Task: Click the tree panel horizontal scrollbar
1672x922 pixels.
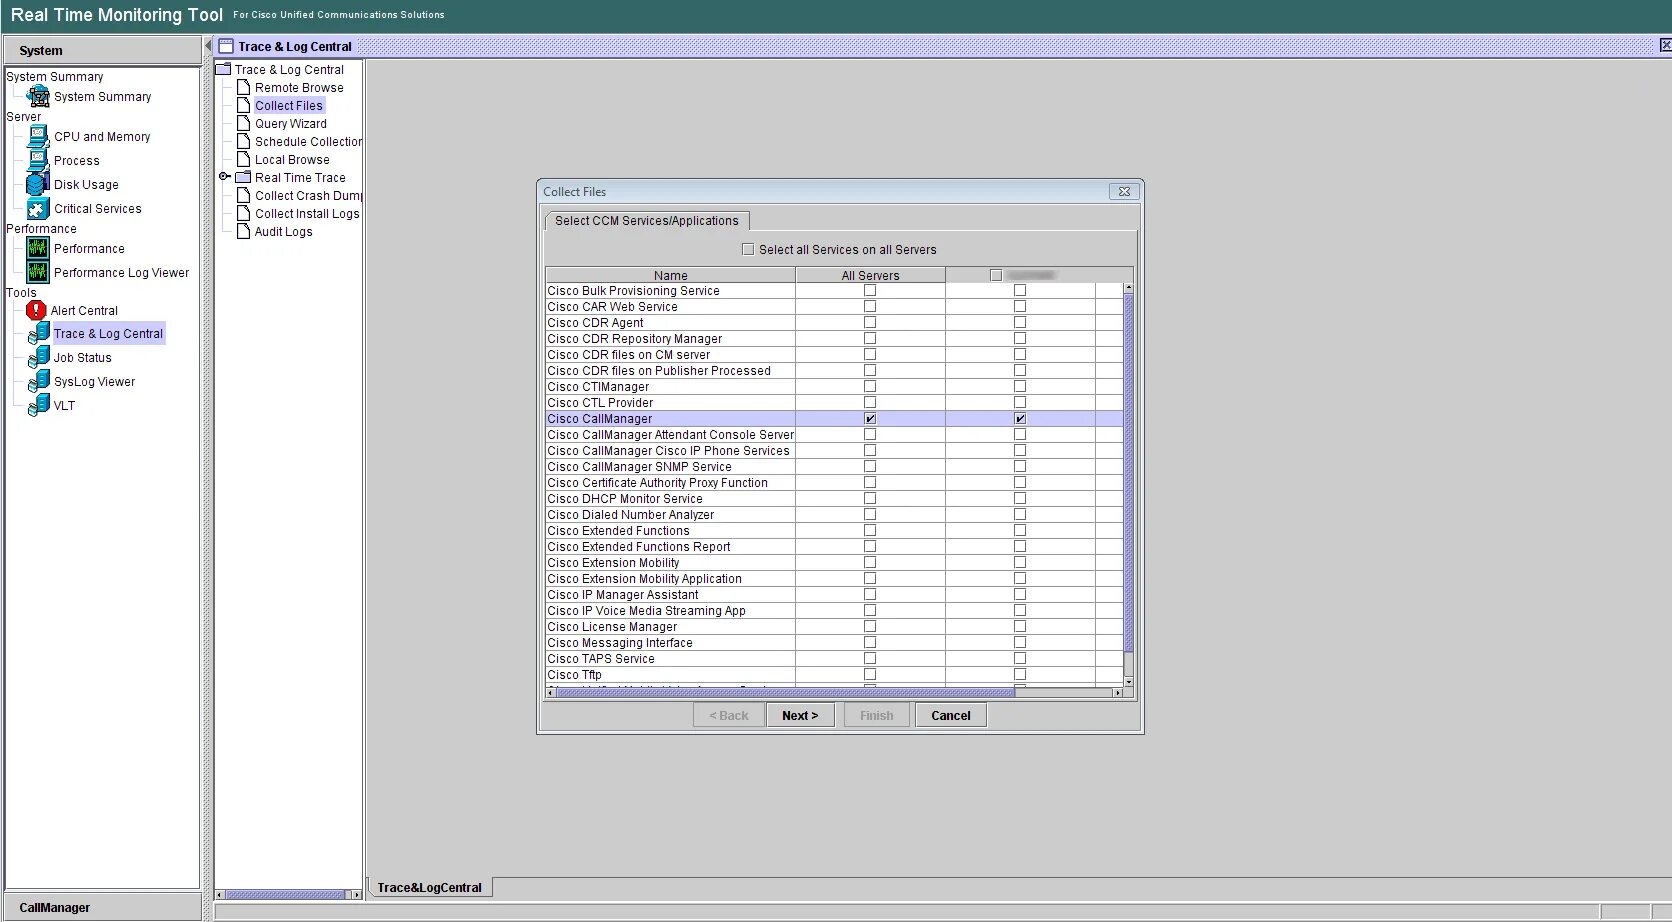Action: pyautogui.click(x=285, y=894)
